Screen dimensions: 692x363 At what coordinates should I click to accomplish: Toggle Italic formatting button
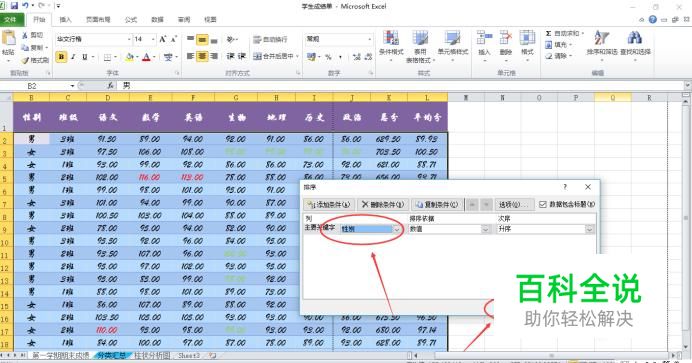pyautogui.click(x=73, y=57)
